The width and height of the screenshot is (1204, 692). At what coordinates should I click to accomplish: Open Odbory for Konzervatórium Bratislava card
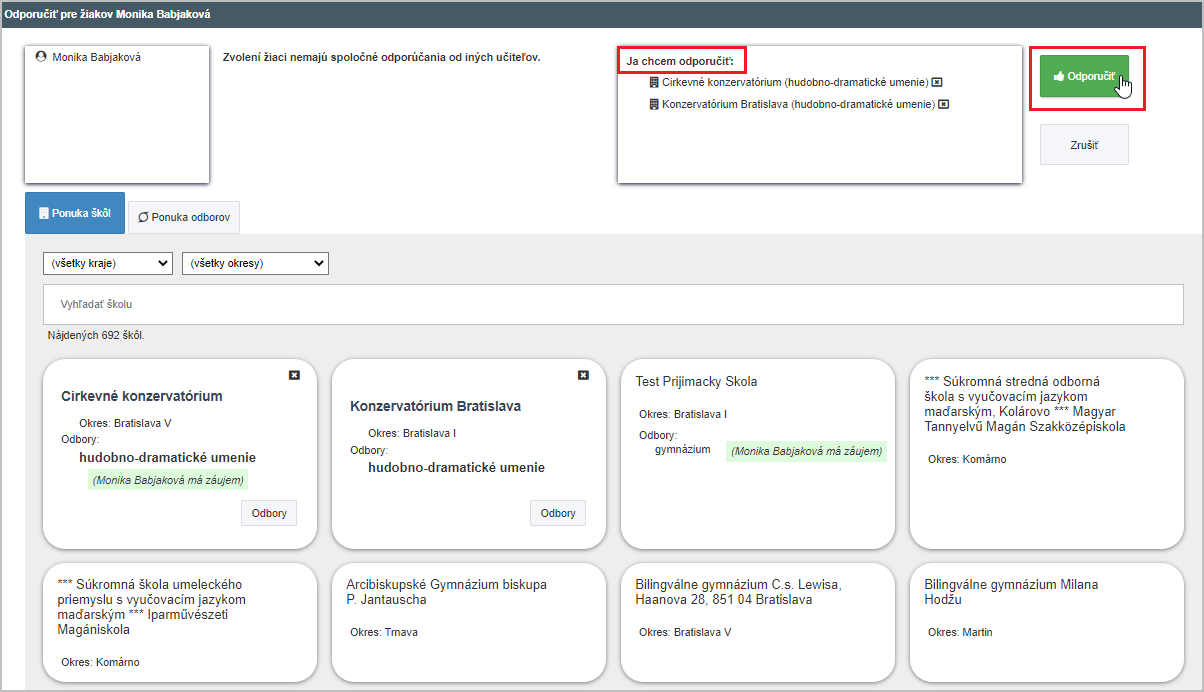click(x=558, y=513)
